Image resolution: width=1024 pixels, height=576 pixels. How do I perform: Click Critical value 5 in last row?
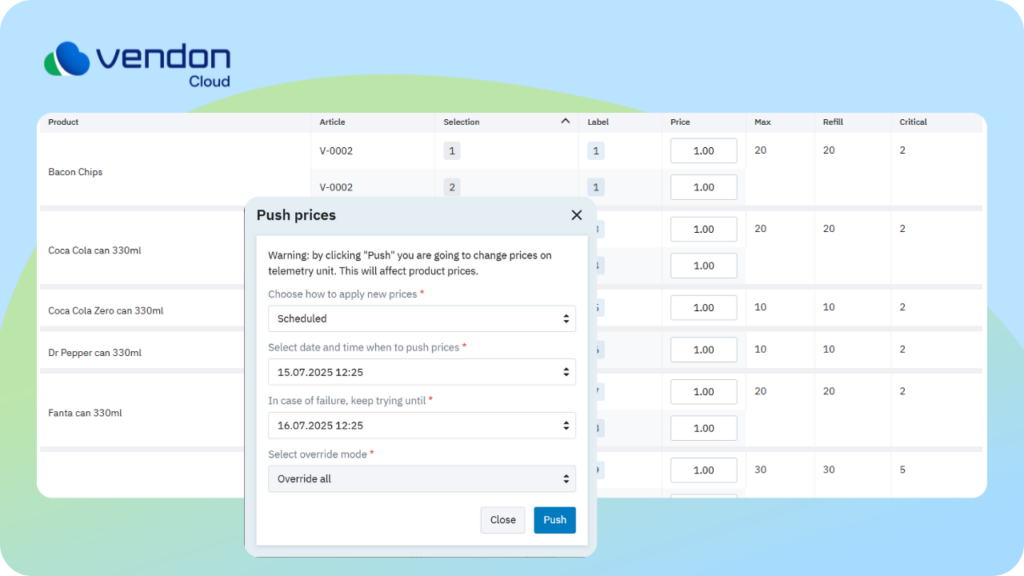click(903, 470)
